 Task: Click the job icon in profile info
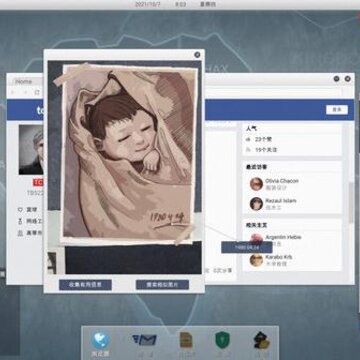click(x=20, y=221)
